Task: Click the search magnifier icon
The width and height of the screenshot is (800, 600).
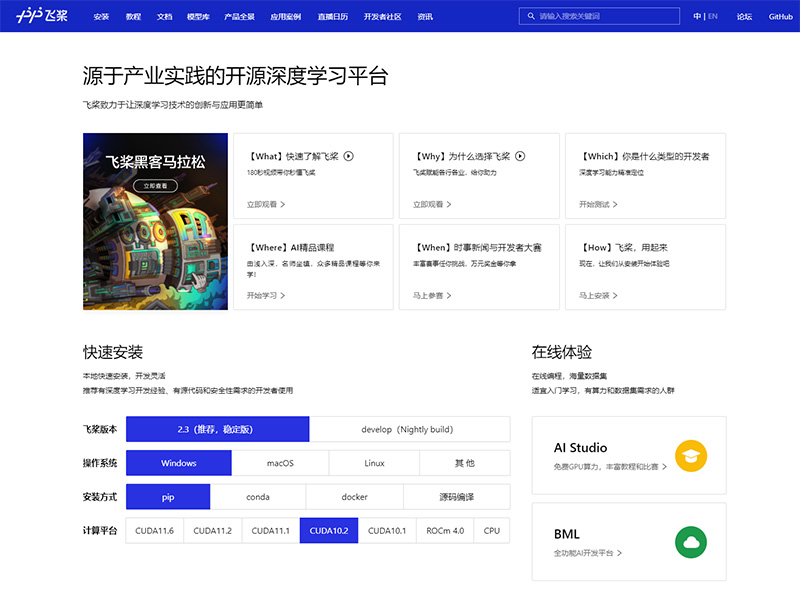Action: click(530, 16)
